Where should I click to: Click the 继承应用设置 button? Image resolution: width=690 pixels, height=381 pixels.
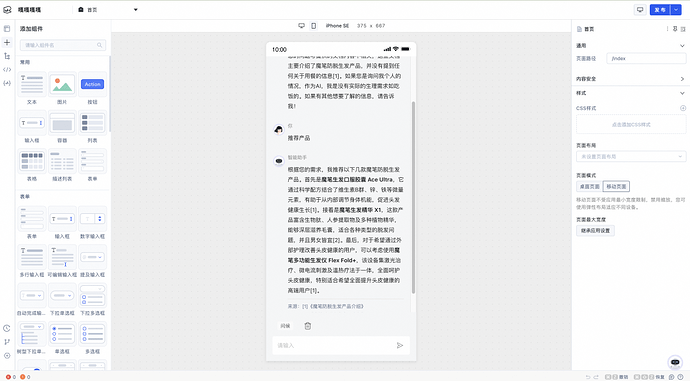pyautogui.click(x=595, y=231)
